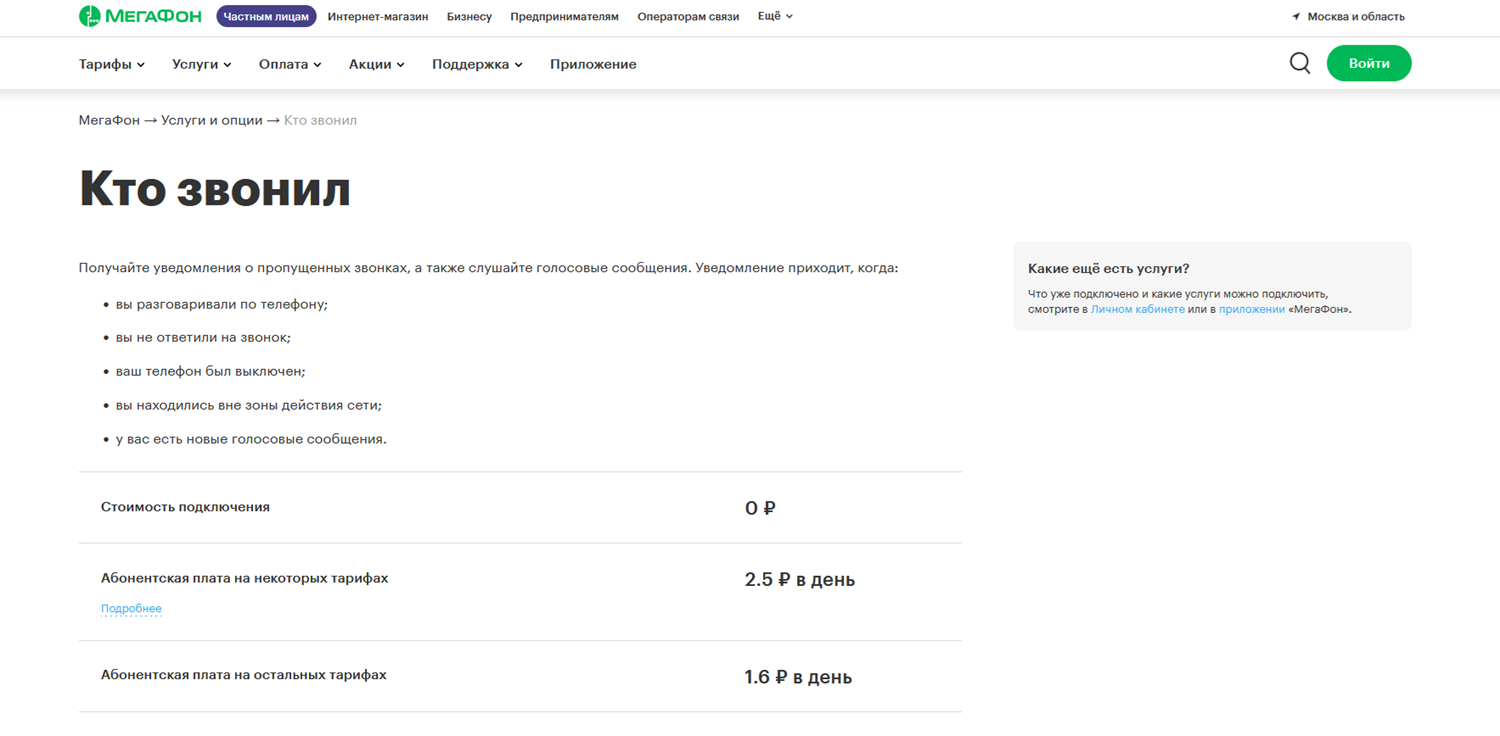Click bullet вы находились вне зоны действия сети

[x=249, y=405]
